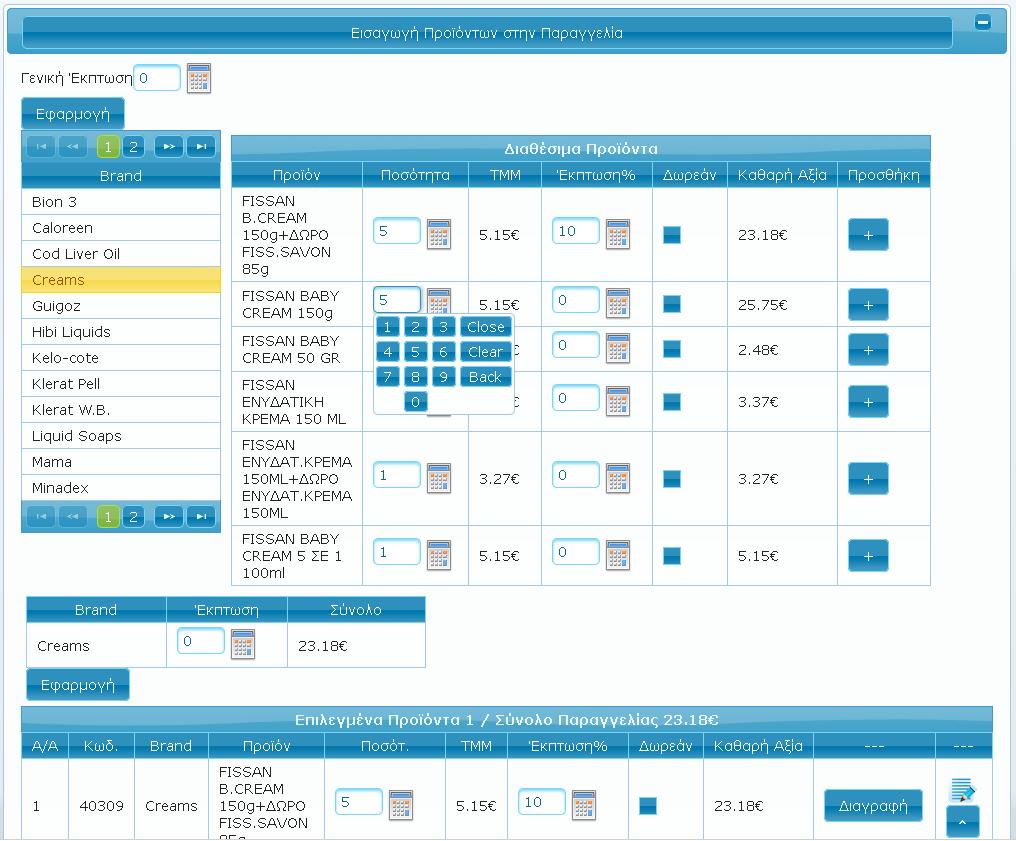Viewport: 1016px width, 841px height.
Task: Open calculator for Γενική Έκπτωση field
Action: click(199, 78)
